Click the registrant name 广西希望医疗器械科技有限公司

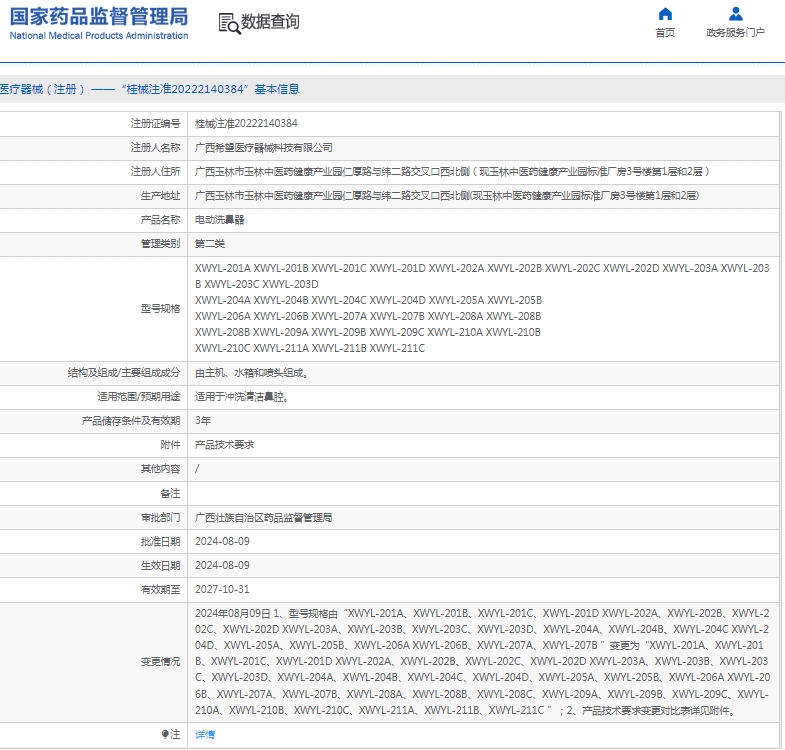263,148
